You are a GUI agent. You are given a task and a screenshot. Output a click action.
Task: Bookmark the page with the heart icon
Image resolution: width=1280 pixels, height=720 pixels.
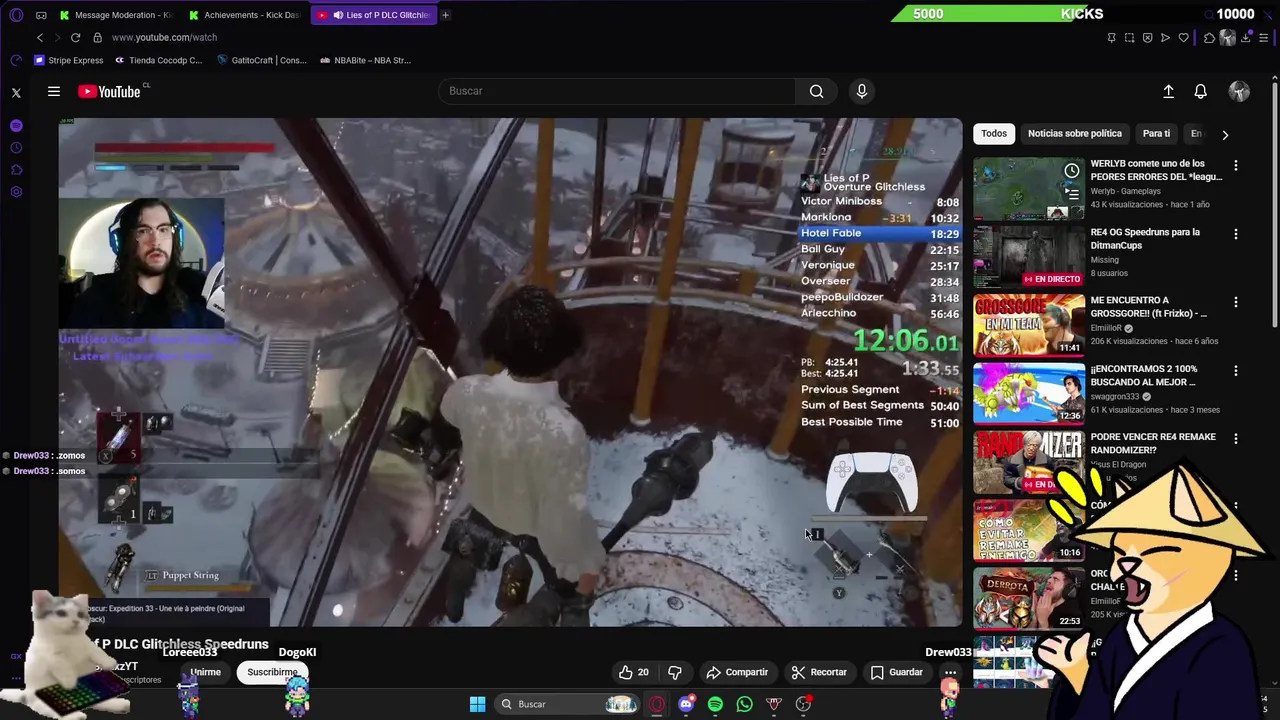[1184, 38]
